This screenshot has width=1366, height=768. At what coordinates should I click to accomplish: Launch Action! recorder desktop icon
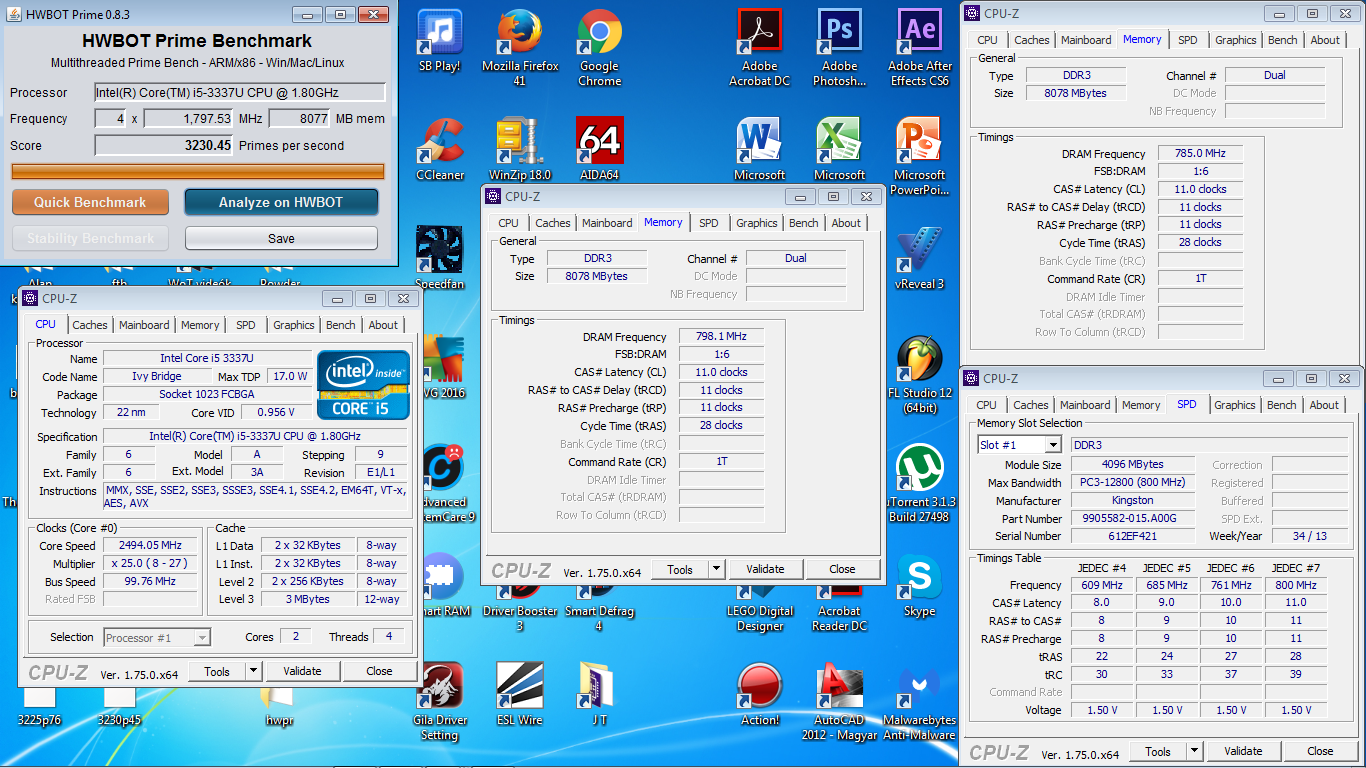[759, 693]
